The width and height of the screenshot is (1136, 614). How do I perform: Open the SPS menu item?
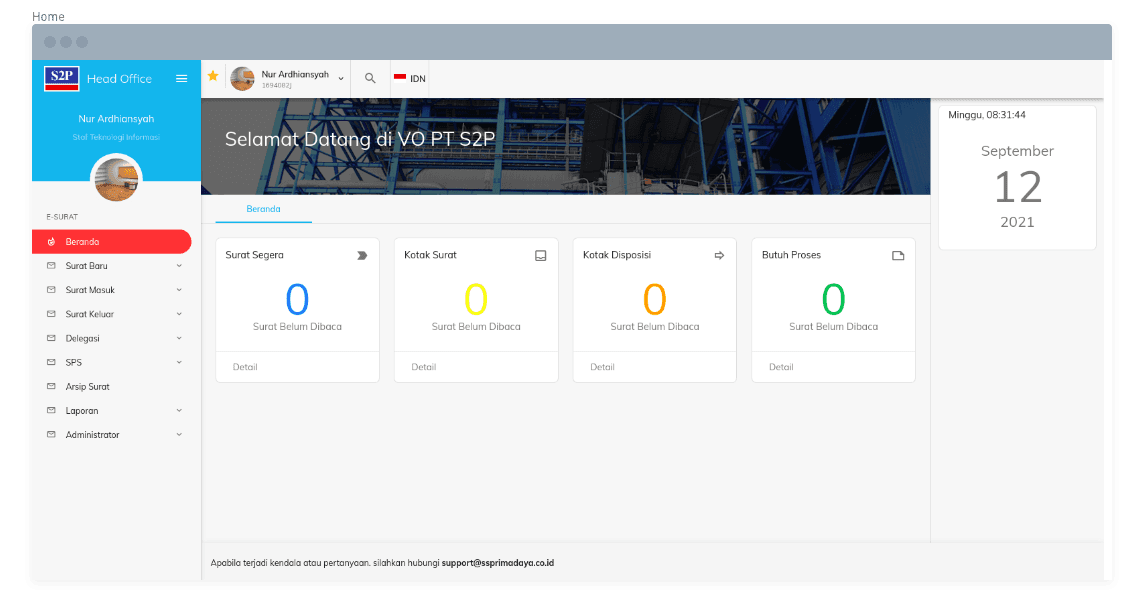point(116,362)
